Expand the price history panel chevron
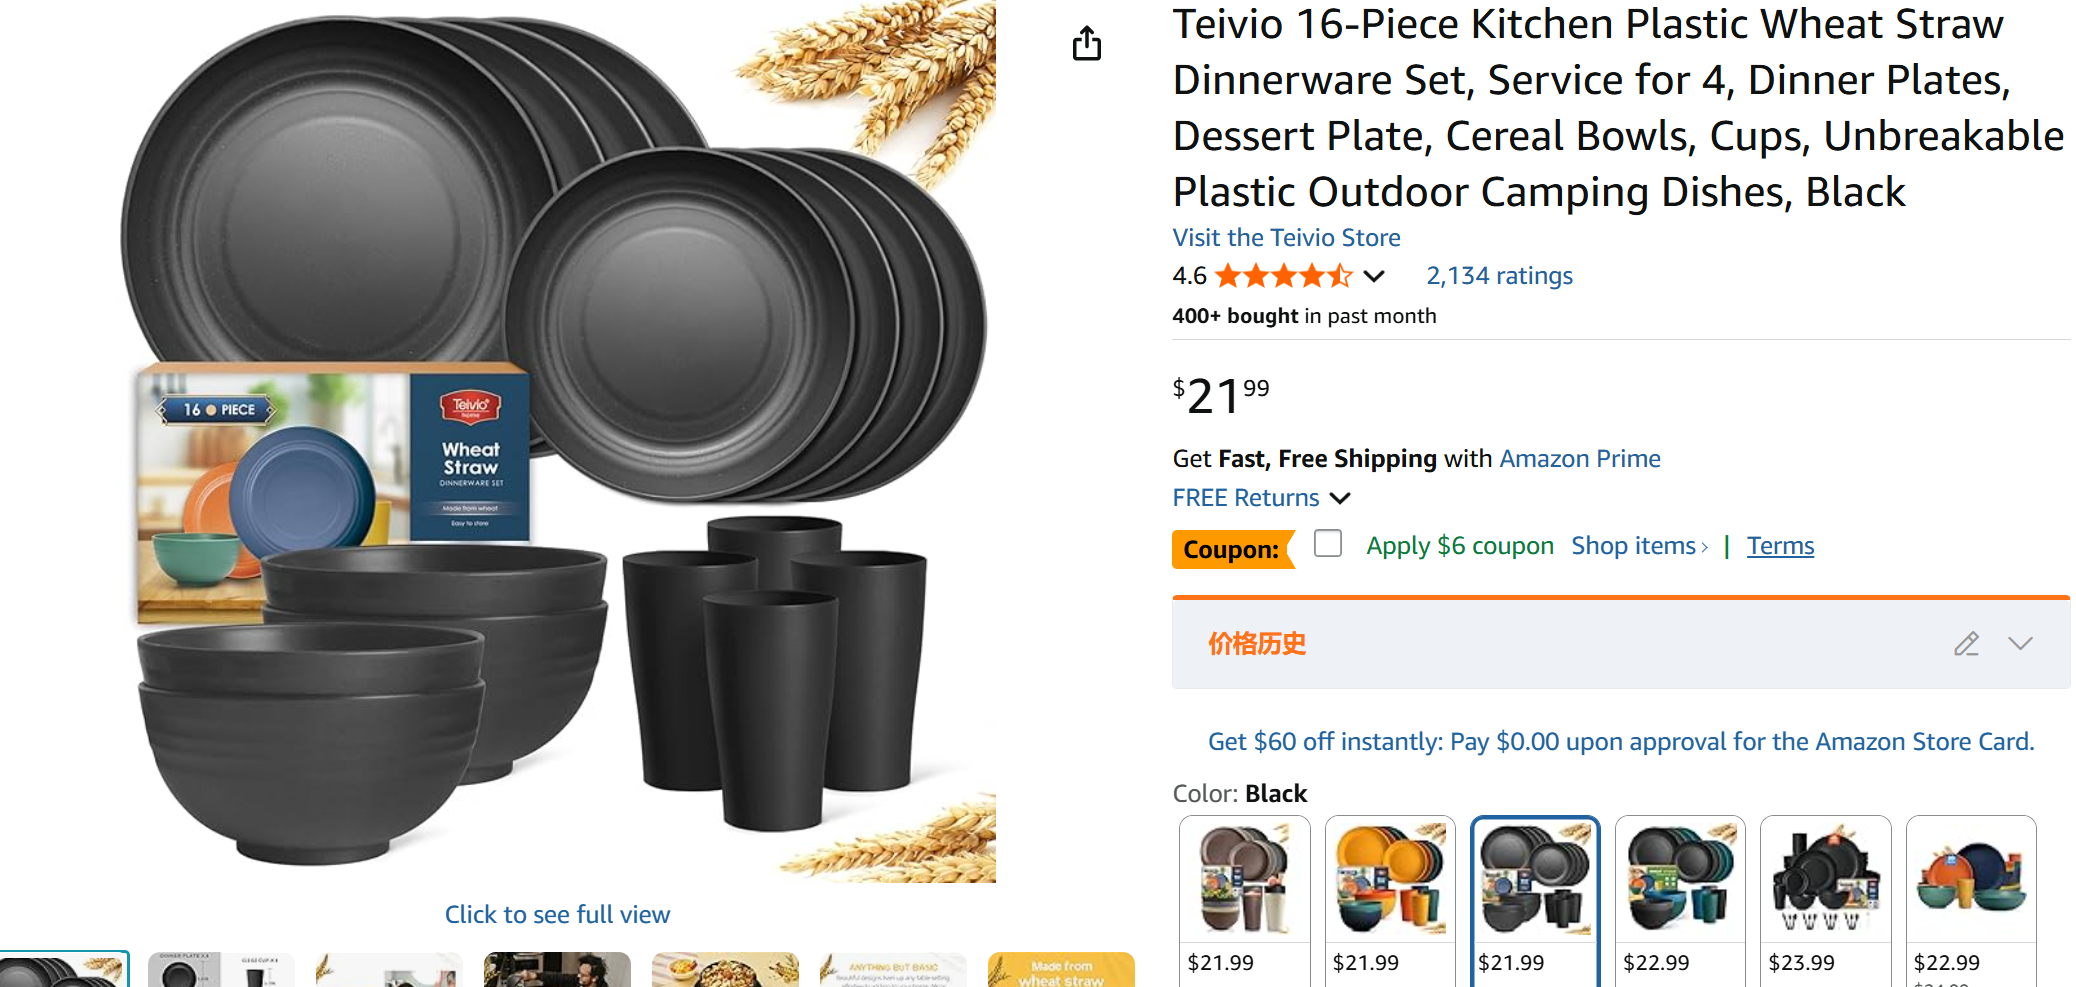The height and width of the screenshot is (987, 2076). [x=2020, y=644]
